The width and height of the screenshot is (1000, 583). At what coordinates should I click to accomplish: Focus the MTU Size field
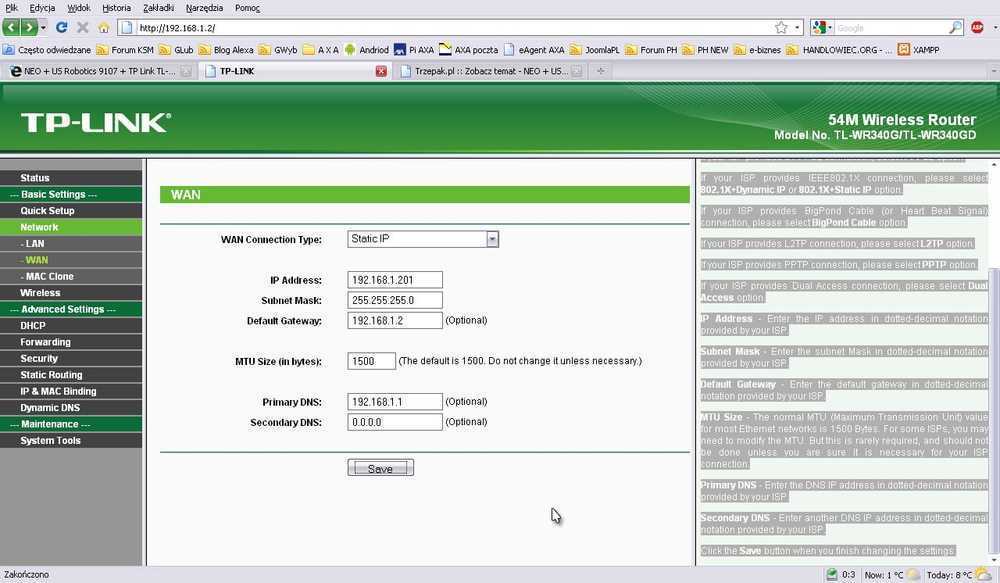pyautogui.click(x=371, y=361)
